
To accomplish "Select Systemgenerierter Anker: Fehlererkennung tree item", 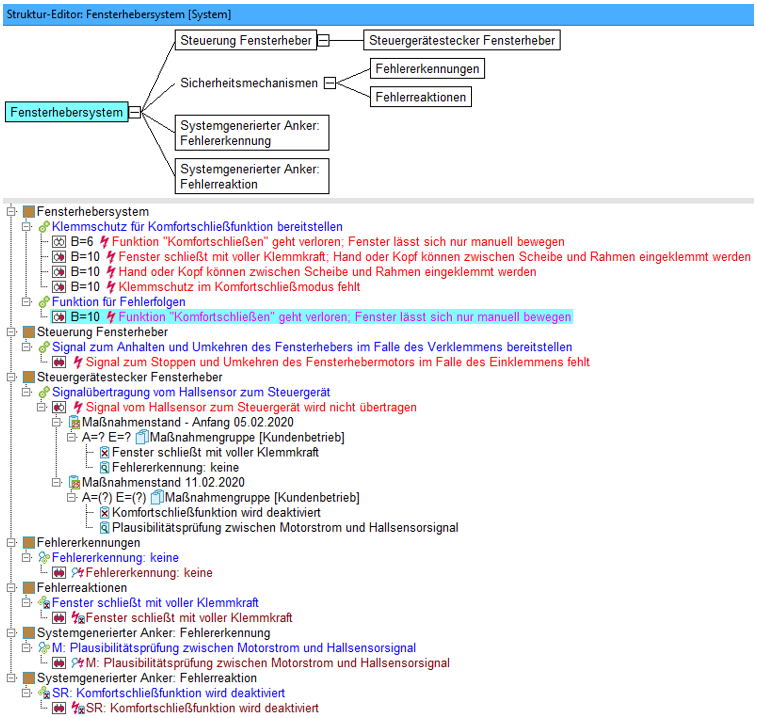I will point(153,633).
